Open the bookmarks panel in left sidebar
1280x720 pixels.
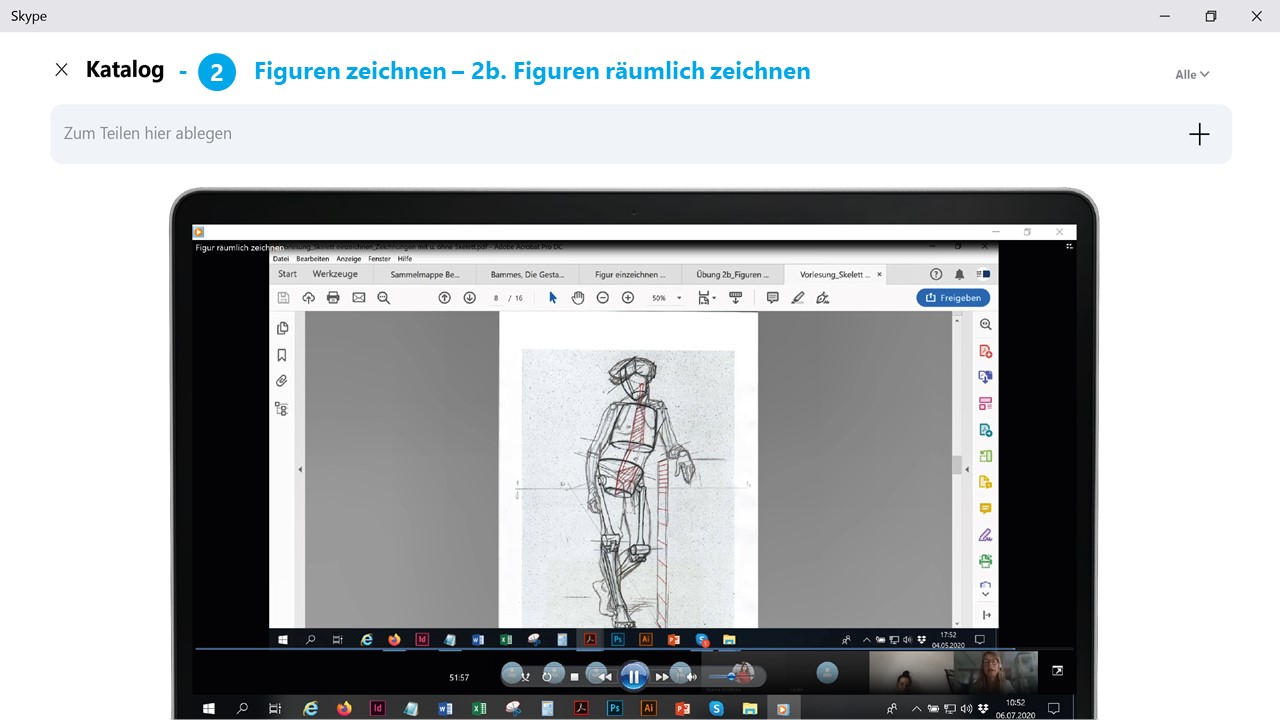tap(282, 355)
